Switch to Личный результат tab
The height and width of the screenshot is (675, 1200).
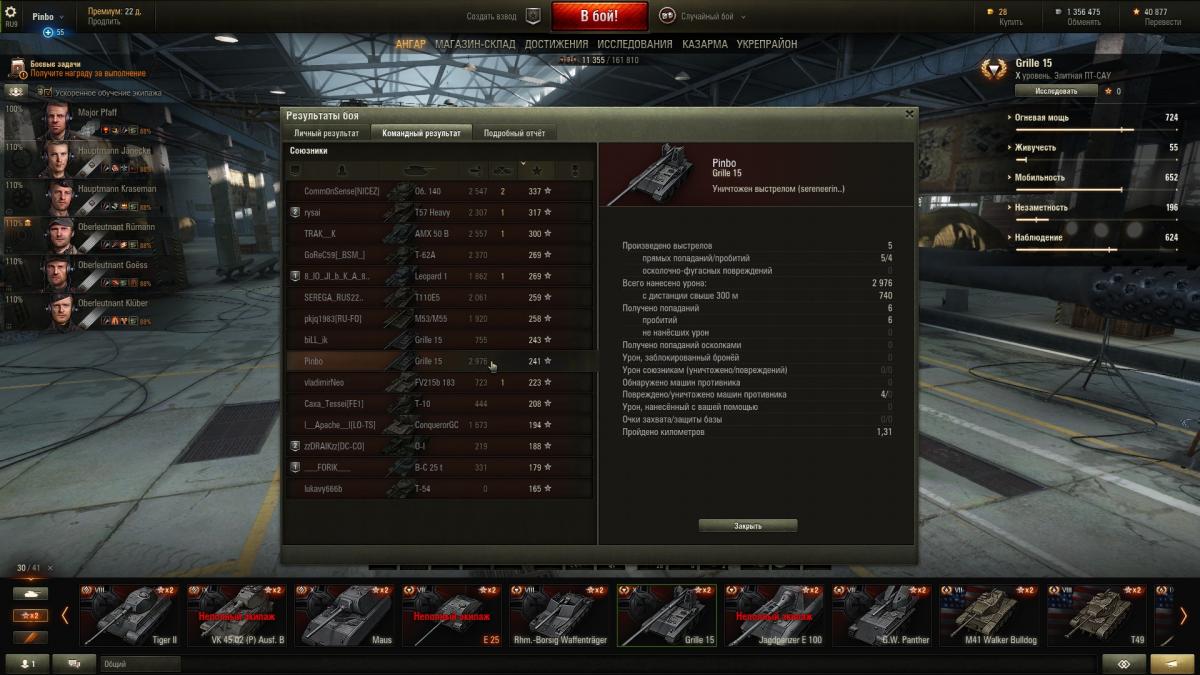(326, 133)
